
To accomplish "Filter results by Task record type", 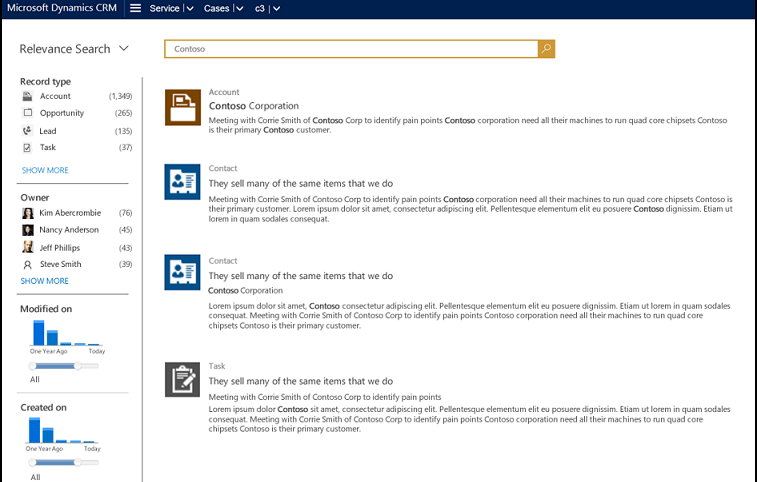I will coord(47,147).
